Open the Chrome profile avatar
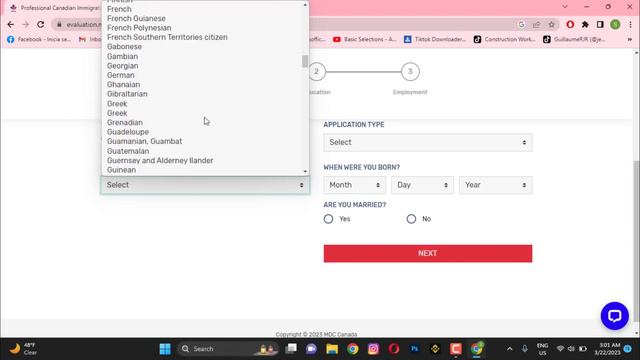 point(615,24)
